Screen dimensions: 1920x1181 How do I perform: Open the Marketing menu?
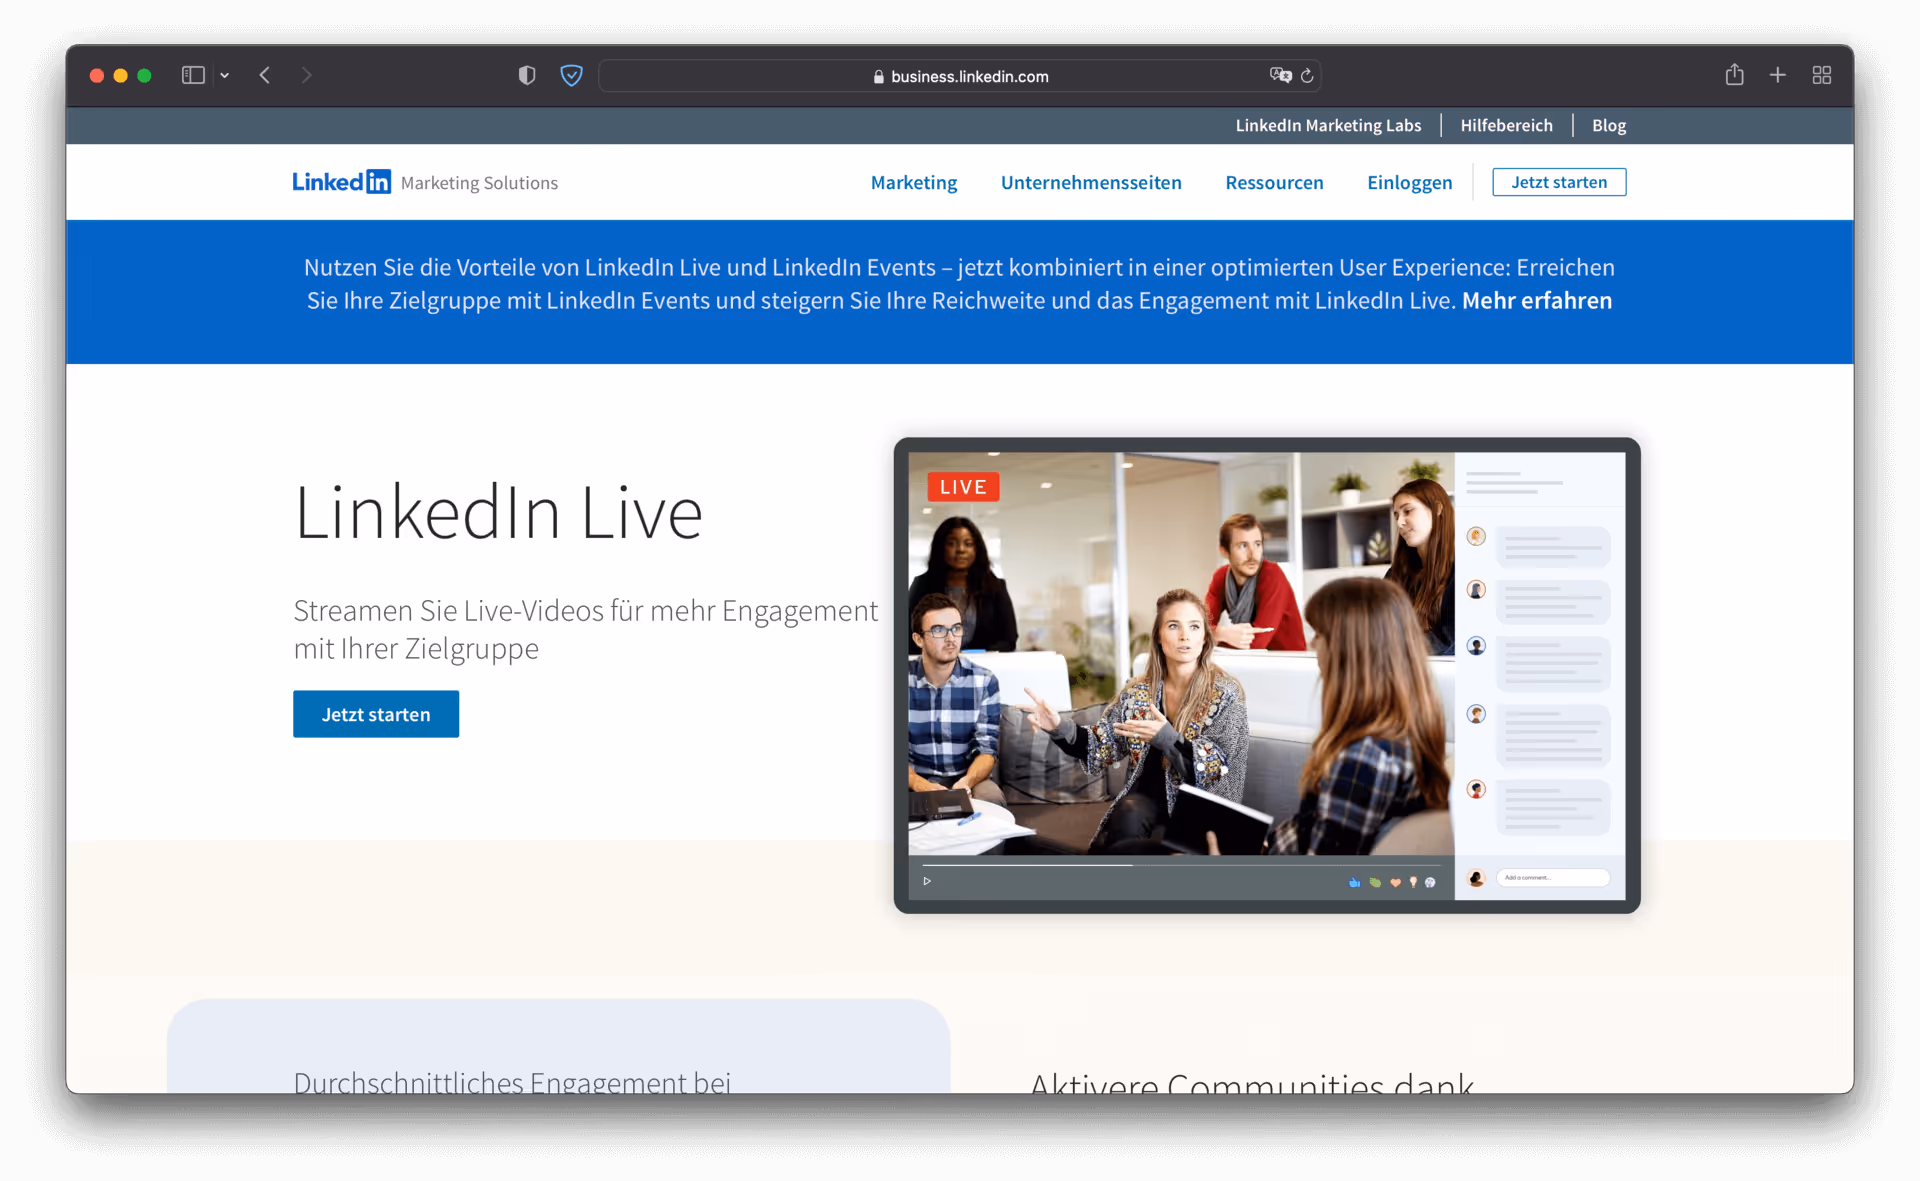pyautogui.click(x=914, y=182)
